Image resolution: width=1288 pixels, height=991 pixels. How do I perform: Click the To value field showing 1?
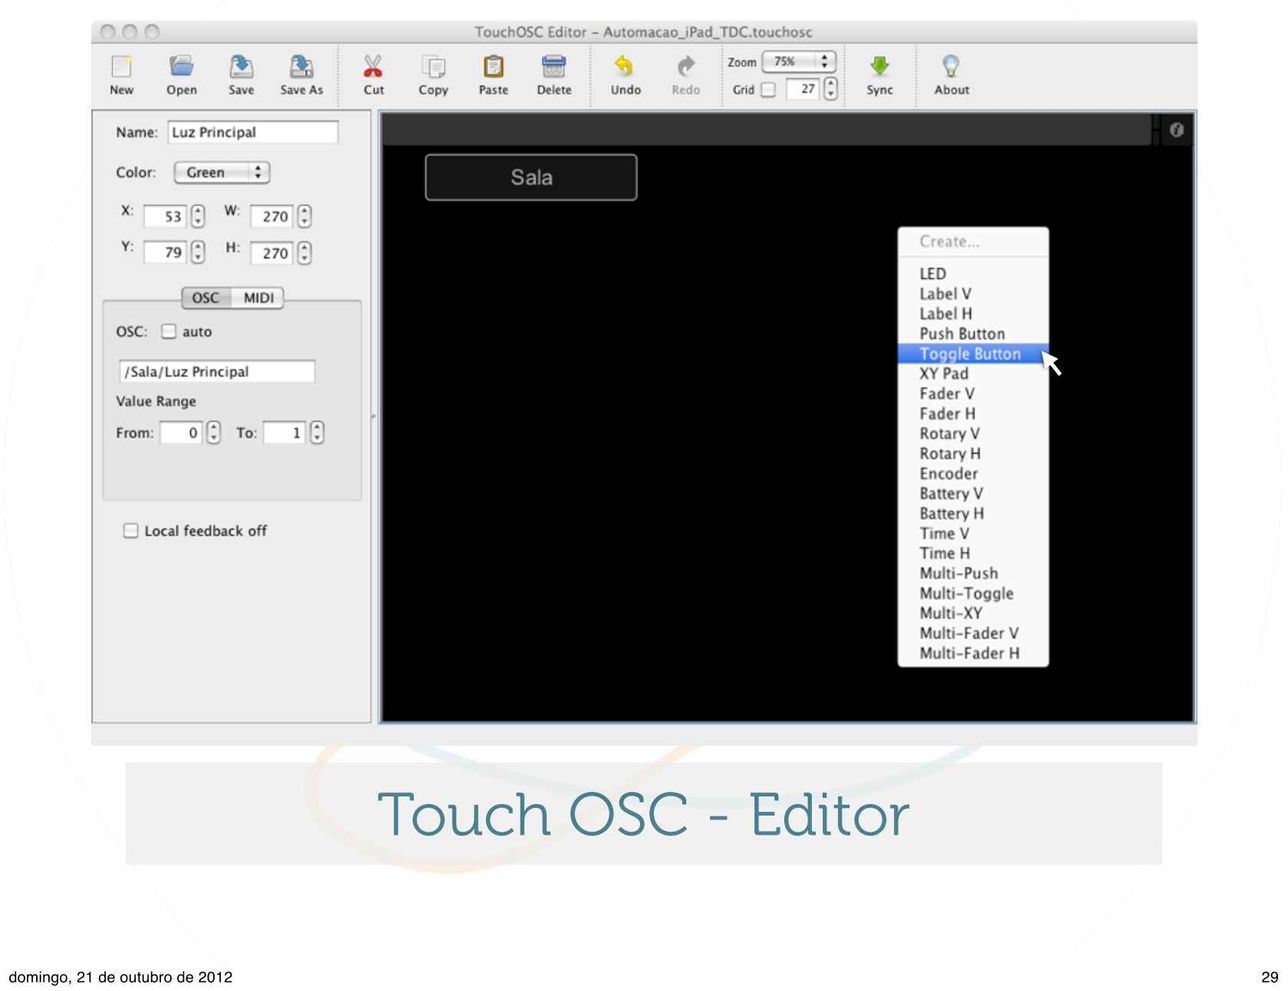284,433
